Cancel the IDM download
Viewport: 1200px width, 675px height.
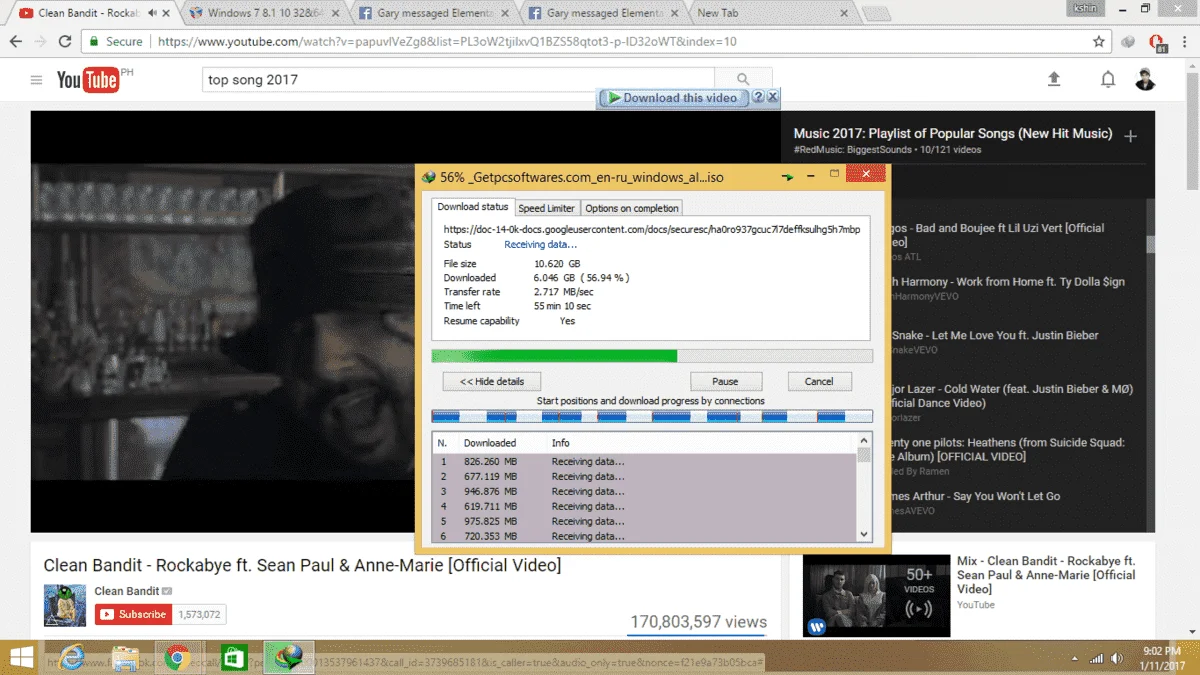(819, 381)
